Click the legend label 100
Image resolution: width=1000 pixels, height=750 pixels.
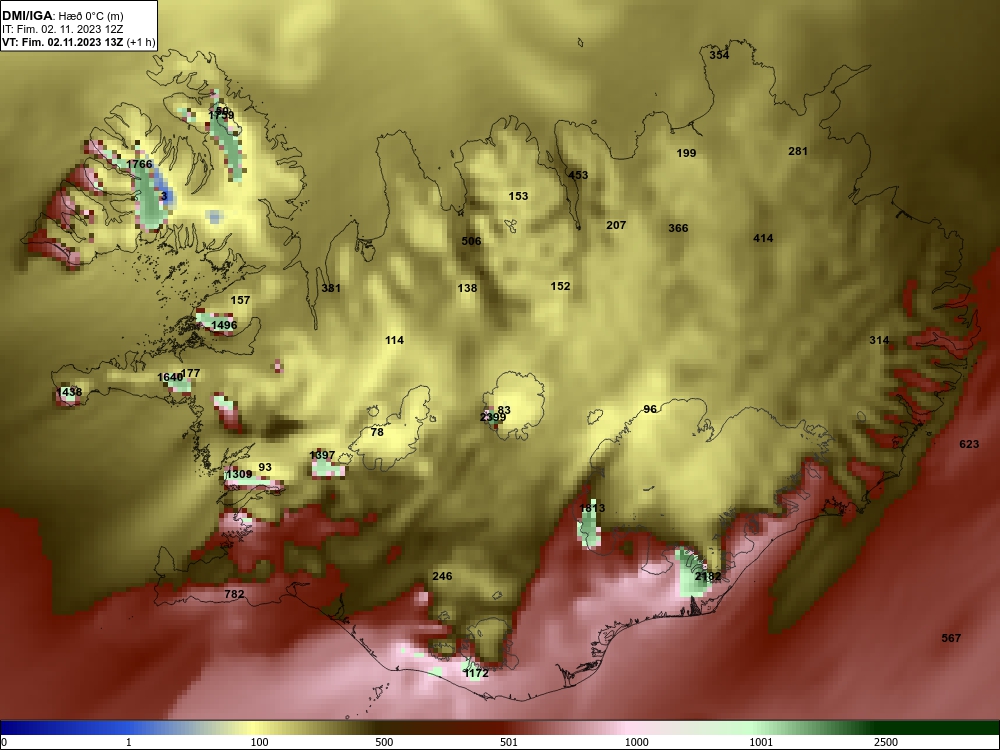coord(259,742)
